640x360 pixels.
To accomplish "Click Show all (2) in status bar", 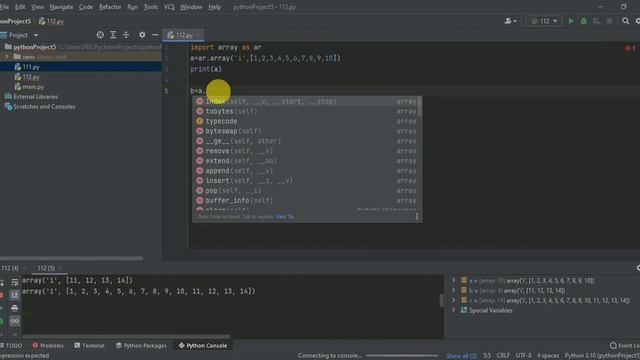I will (461, 356).
